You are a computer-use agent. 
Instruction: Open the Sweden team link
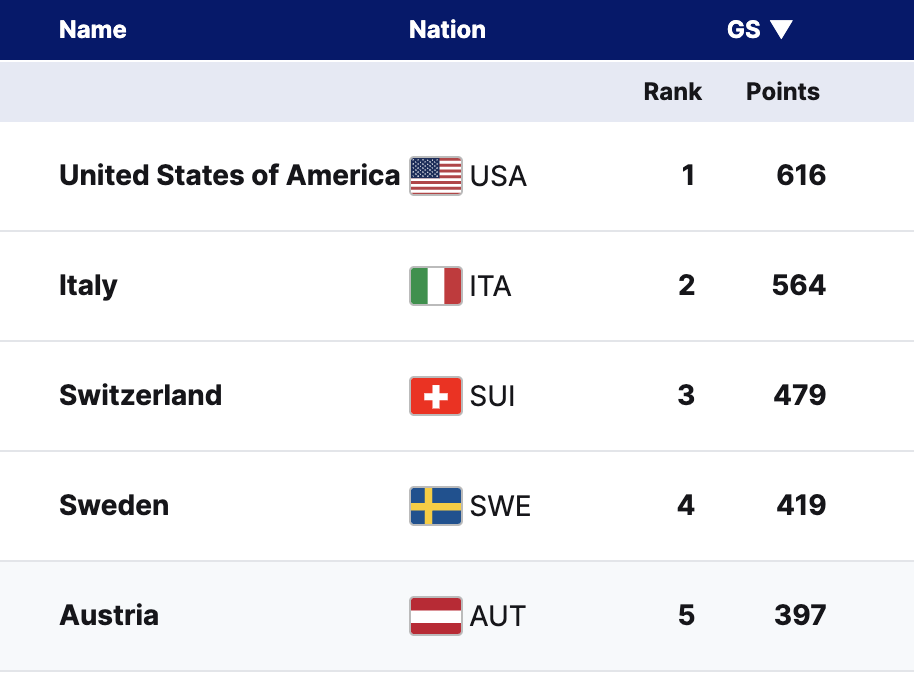click(114, 506)
